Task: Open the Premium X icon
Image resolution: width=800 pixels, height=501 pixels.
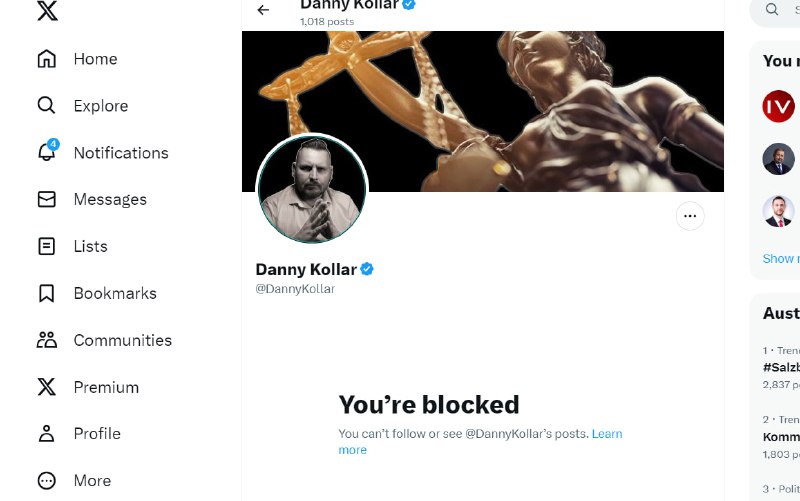Action: pyautogui.click(x=47, y=387)
